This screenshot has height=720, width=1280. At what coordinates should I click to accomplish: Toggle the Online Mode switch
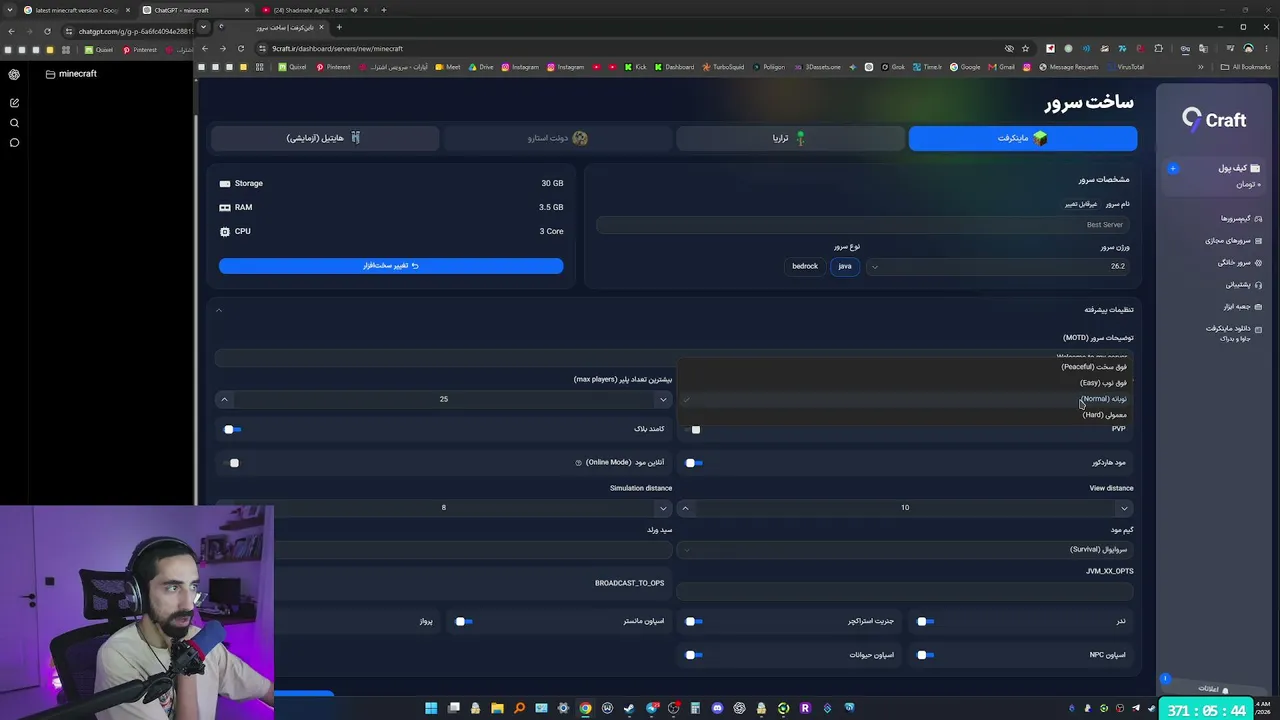pyautogui.click(x=232, y=463)
